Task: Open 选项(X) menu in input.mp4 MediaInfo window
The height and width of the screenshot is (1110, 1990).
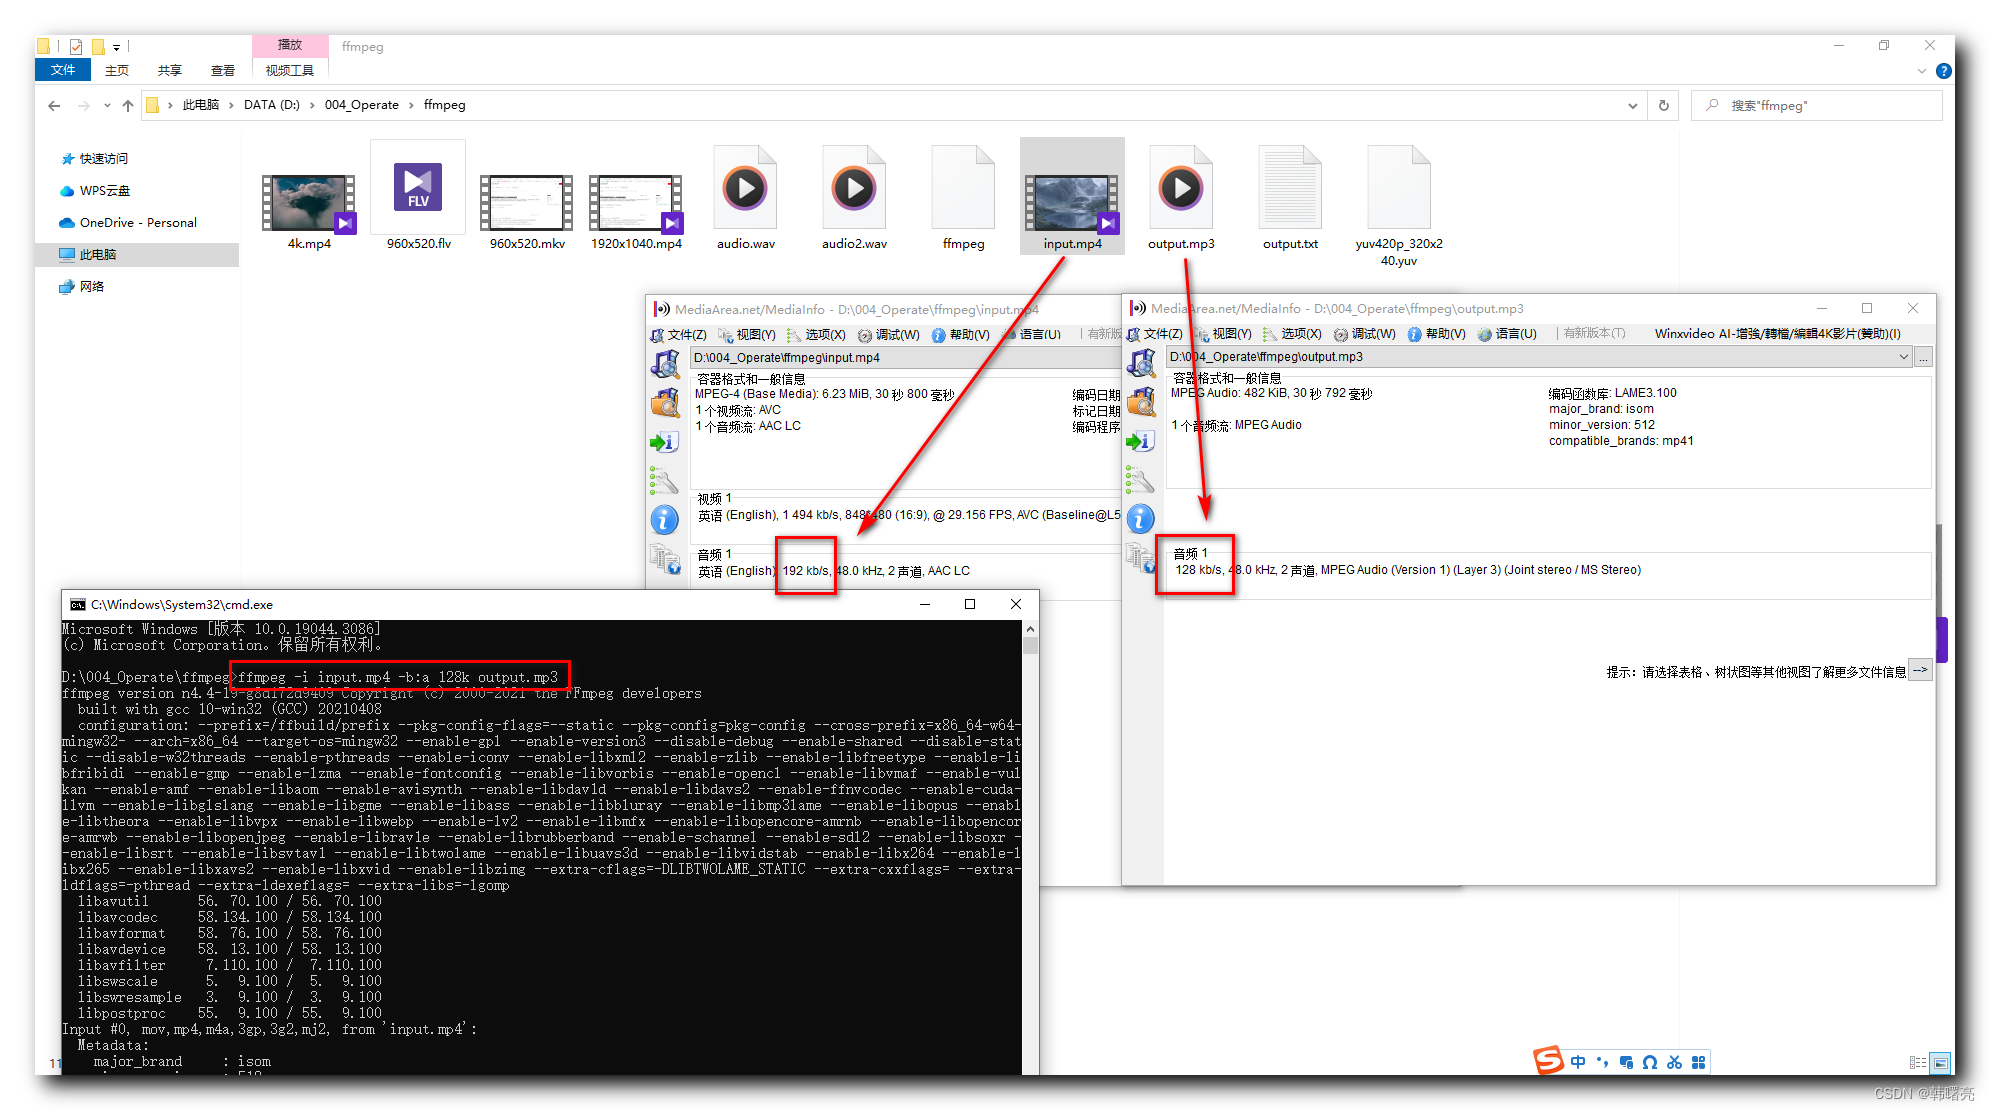Action: click(x=816, y=335)
